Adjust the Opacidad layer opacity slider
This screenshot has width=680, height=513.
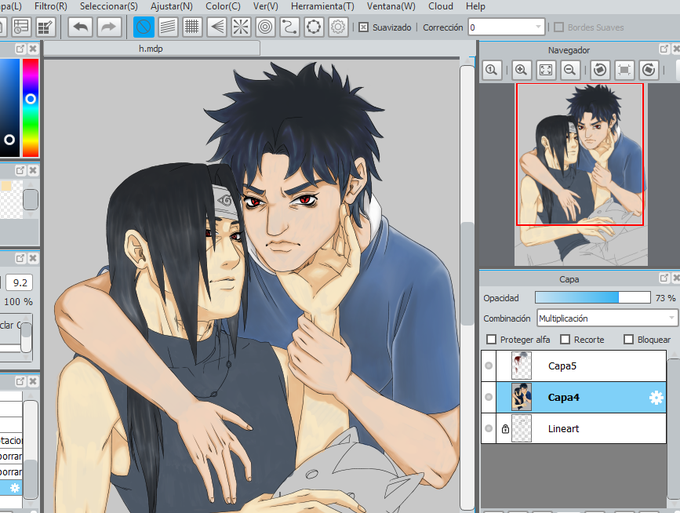(x=593, y=297)
